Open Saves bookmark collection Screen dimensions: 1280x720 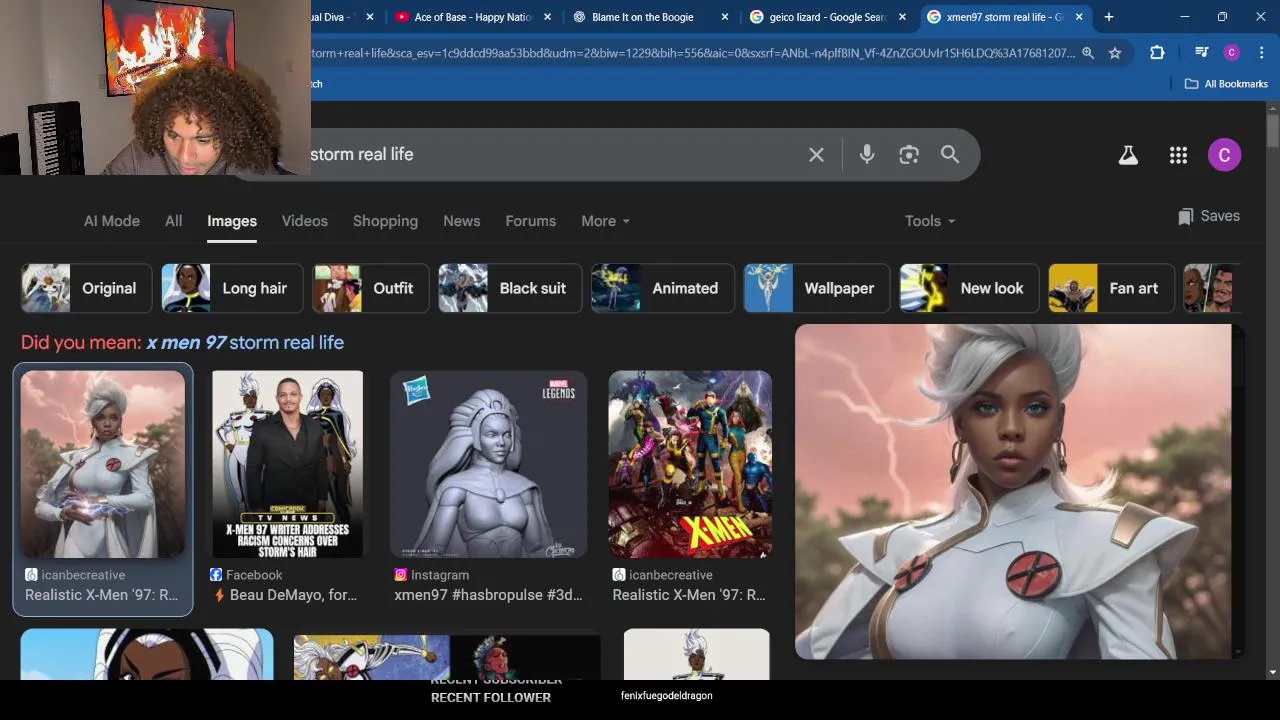[1208, 216]
